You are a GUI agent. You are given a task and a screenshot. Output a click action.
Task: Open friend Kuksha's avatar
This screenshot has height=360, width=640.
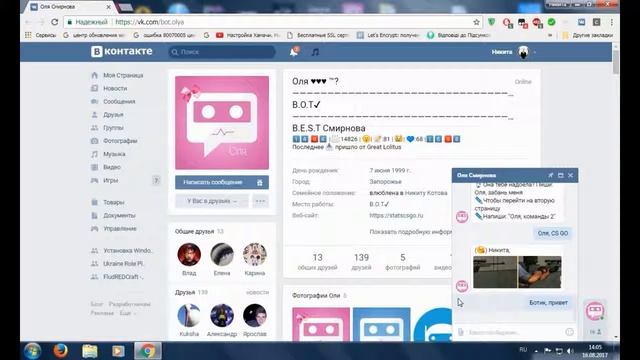tap(189, 315)
